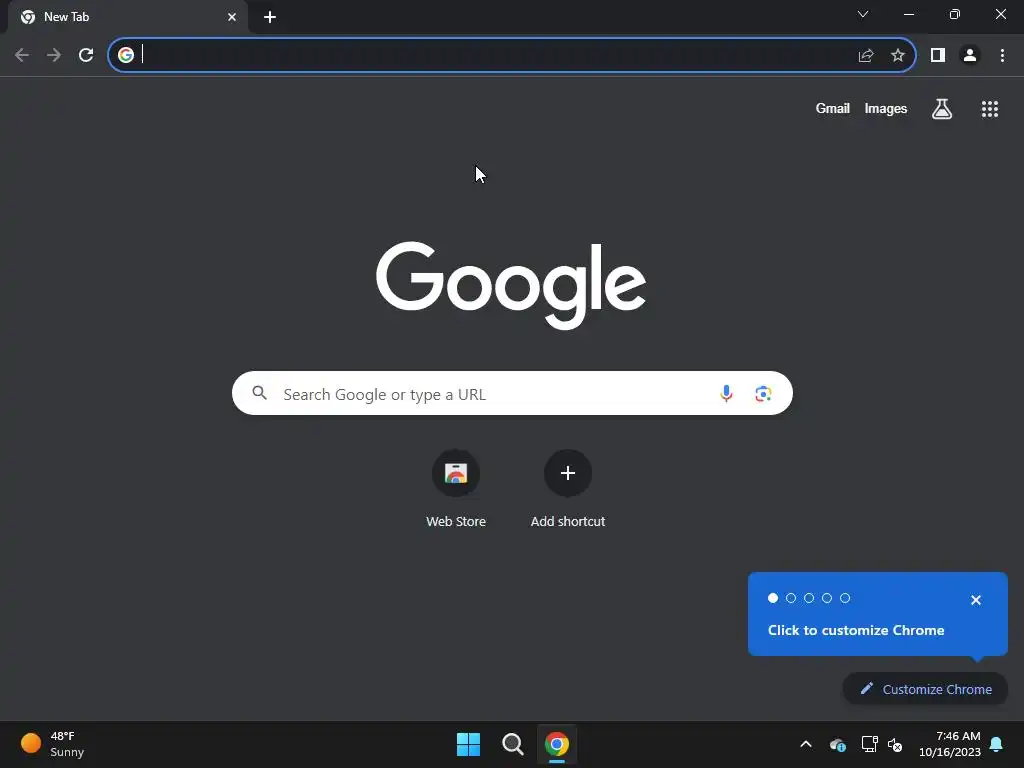The height and width of the screenshot is (768, 1024).
Task: Click the magnifier icon in search box
Action: [x=260, y=392]
